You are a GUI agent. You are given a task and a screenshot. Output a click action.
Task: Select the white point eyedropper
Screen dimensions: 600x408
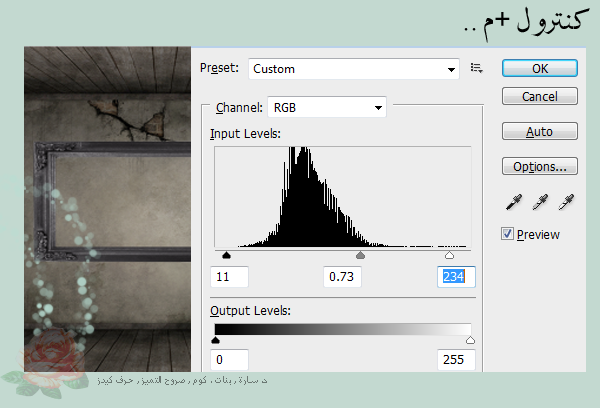tap(567, 202)
